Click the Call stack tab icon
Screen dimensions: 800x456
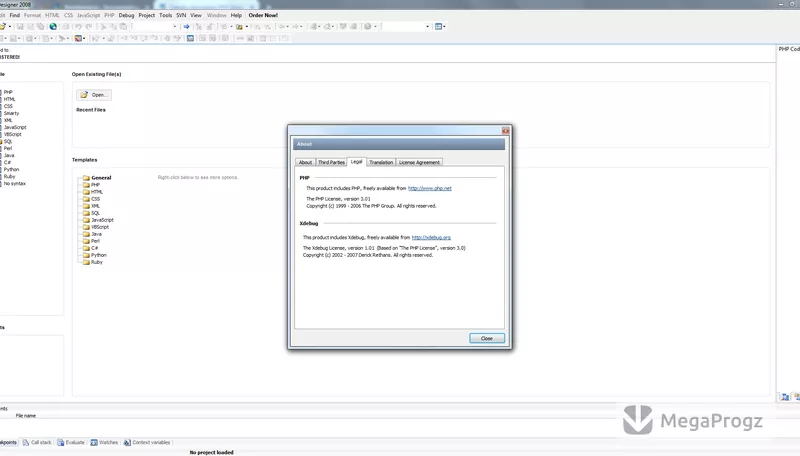26,442
